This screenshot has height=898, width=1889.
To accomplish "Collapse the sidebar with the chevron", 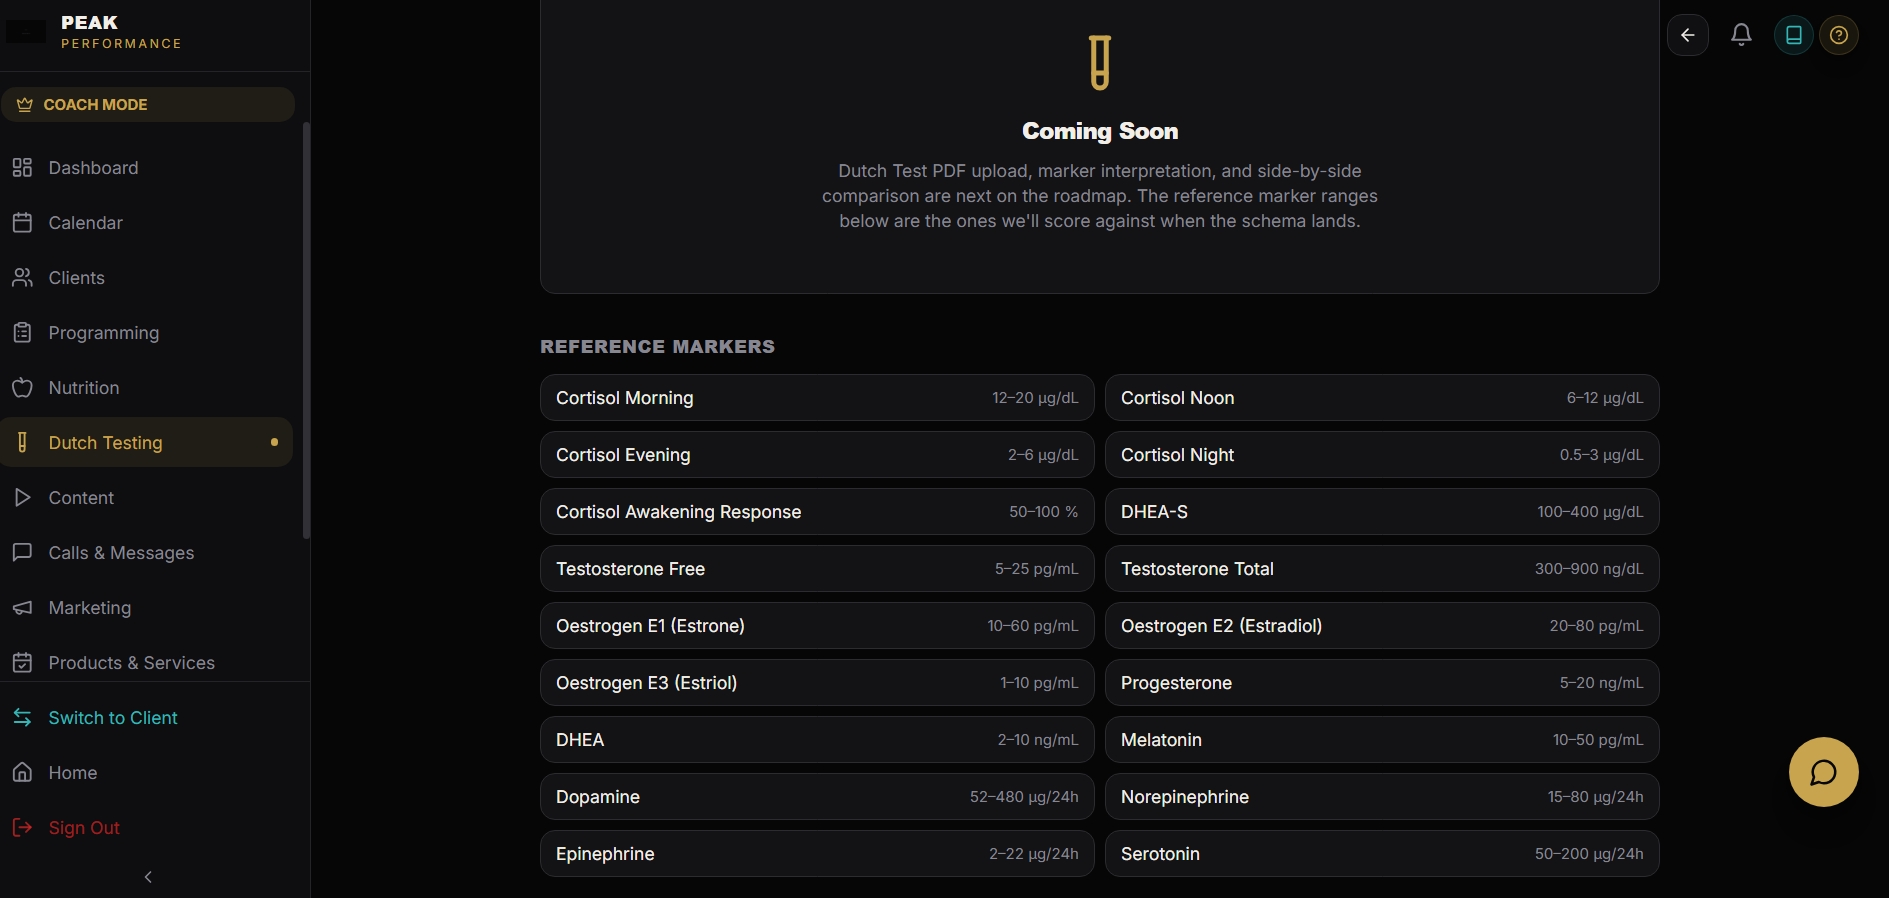I will click(x=148, y=877).
